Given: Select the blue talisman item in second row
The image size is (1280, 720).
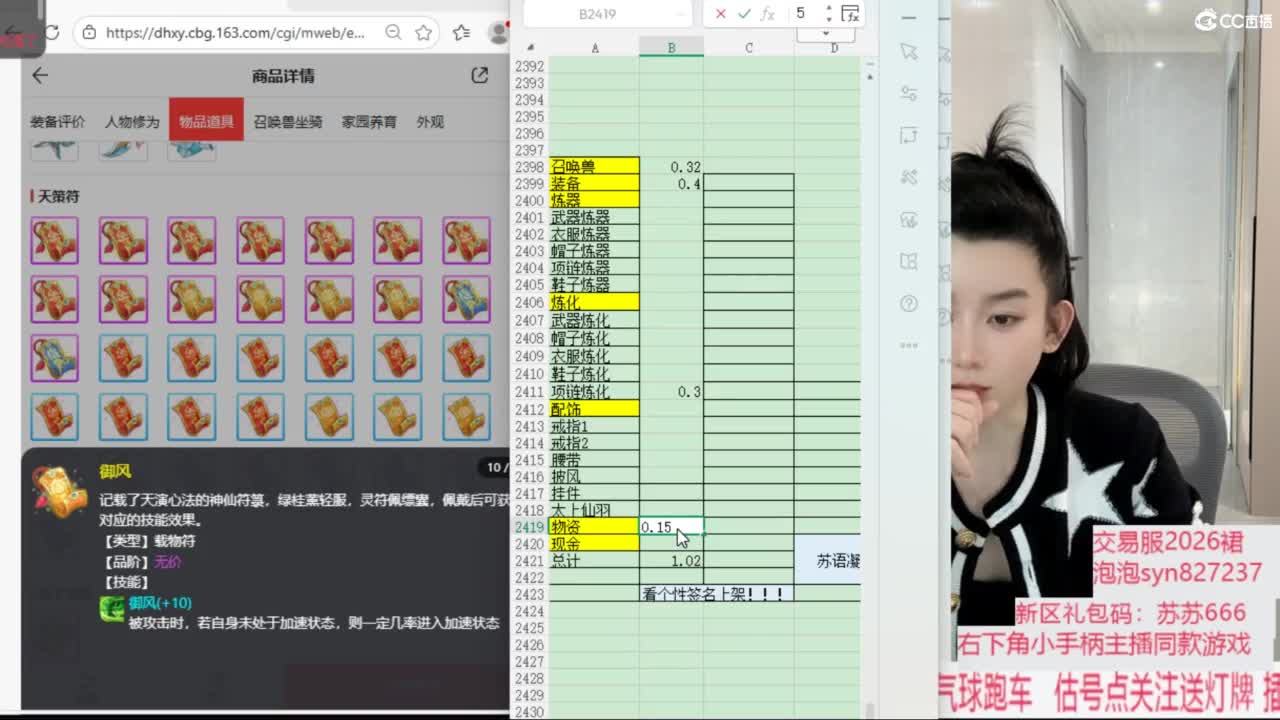Looking at the screenshot, I should pyautogui.click(x=466, y=299).
